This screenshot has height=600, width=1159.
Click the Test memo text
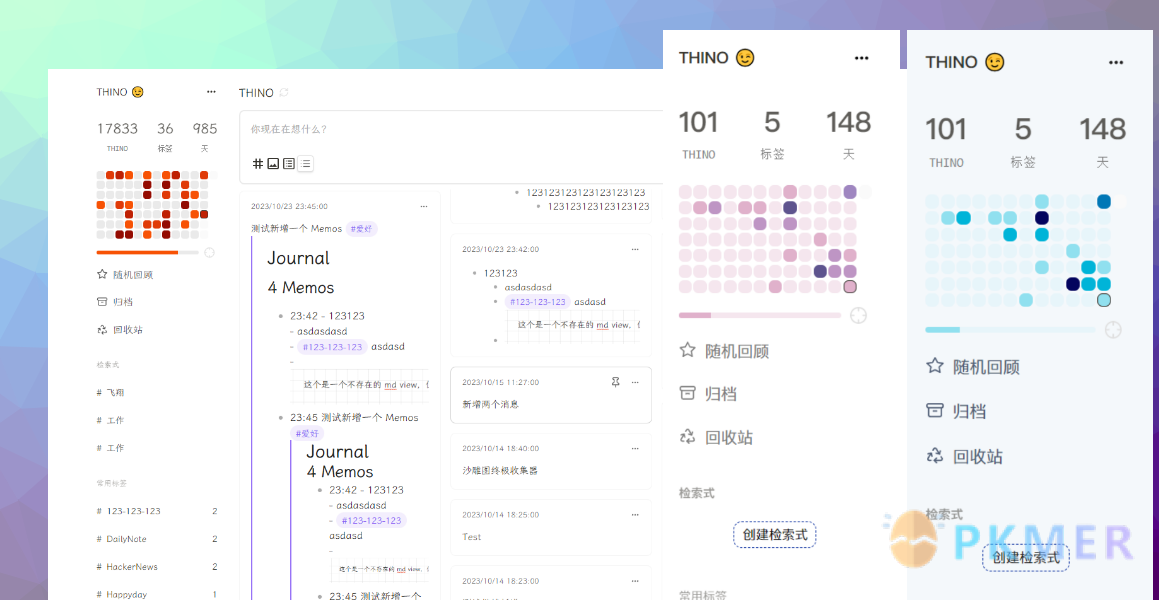coord(472,536)
